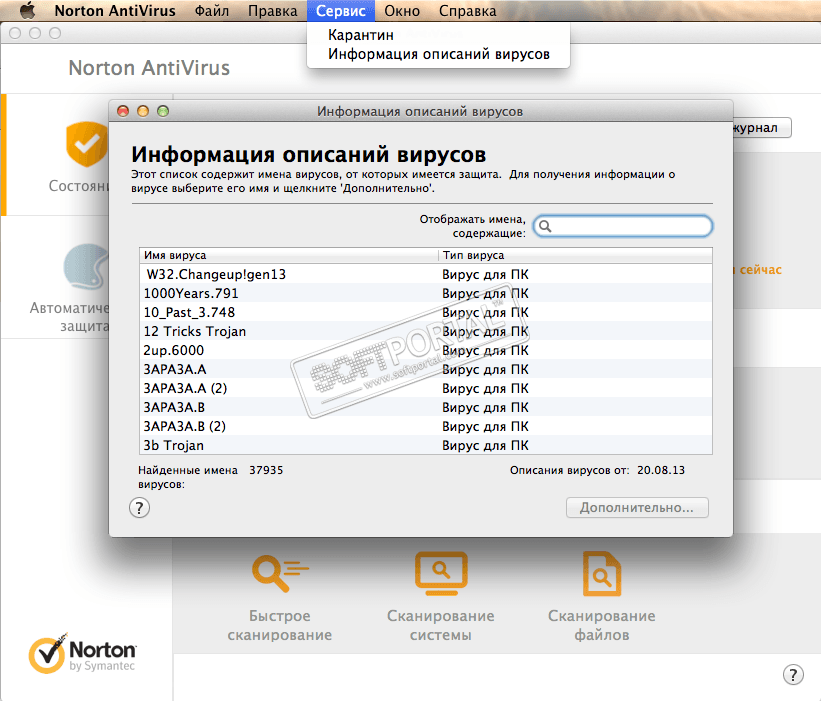Sort by the Имя вируса column header
Image resolution: width=821 pixels, height=701 pixels.
point(289,255)
